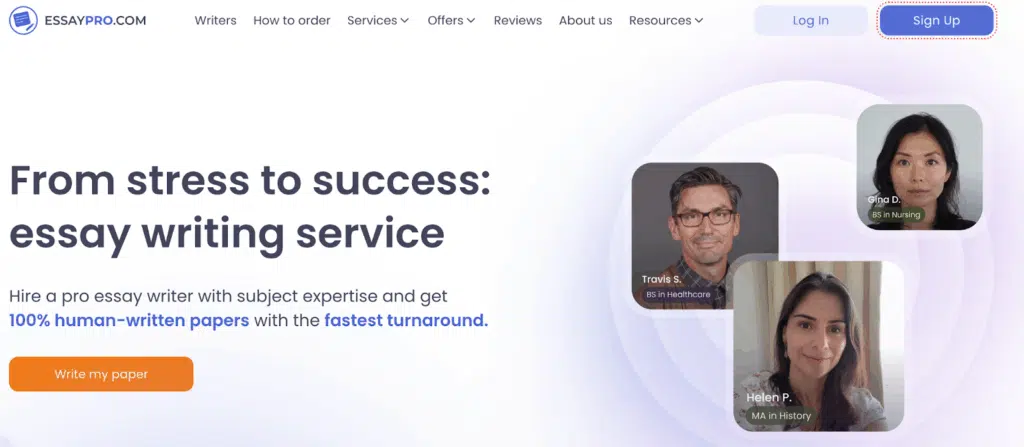
Task: Go to How to order
Action: 292,20
